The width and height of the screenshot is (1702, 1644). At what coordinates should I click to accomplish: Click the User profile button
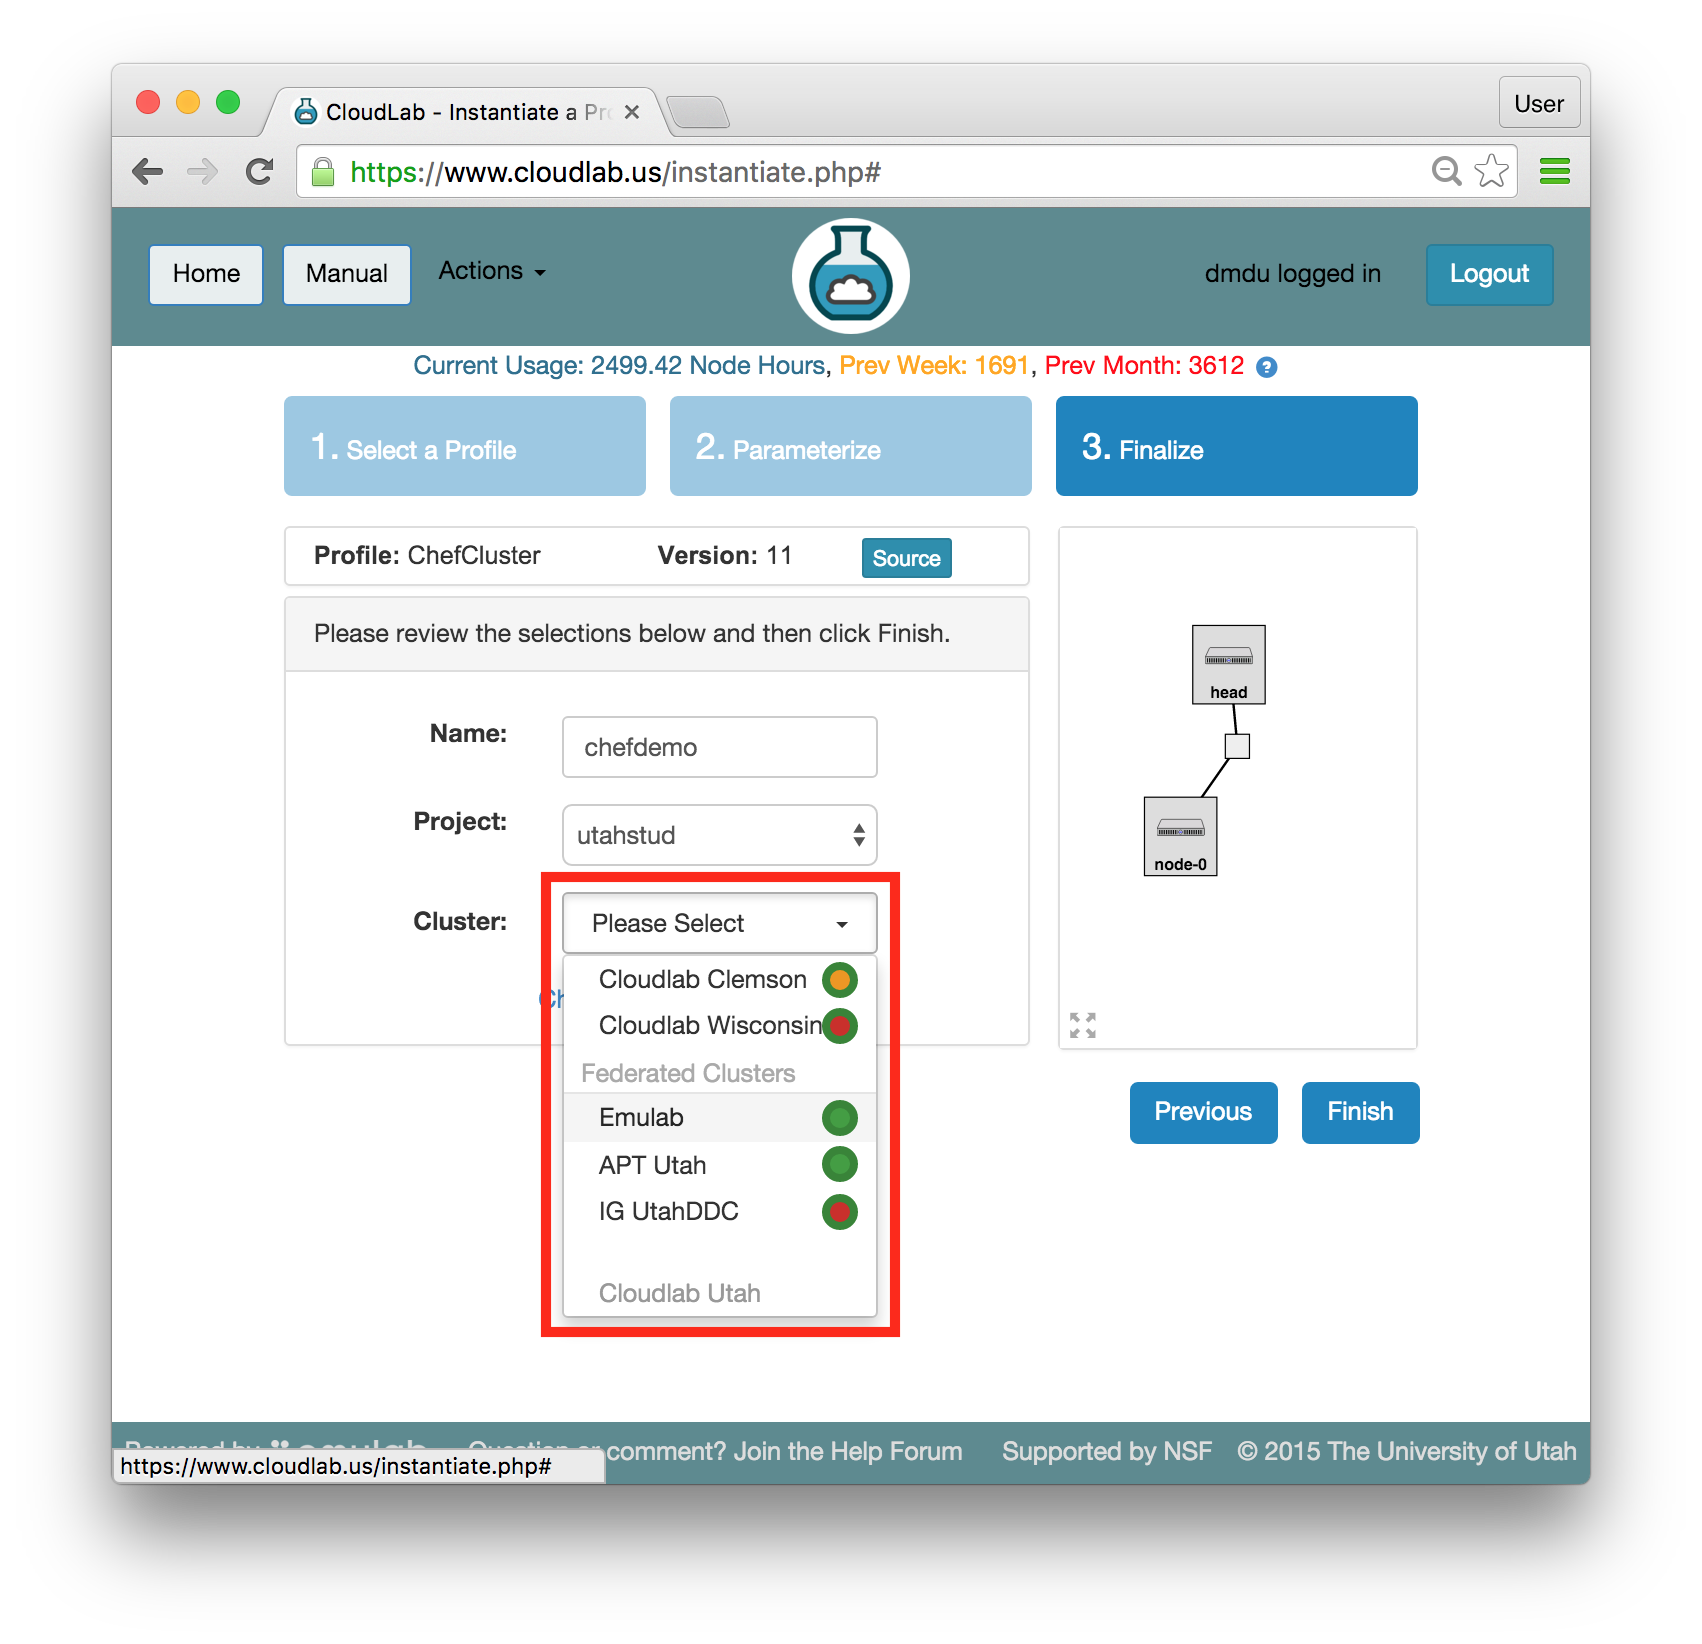1539,103
